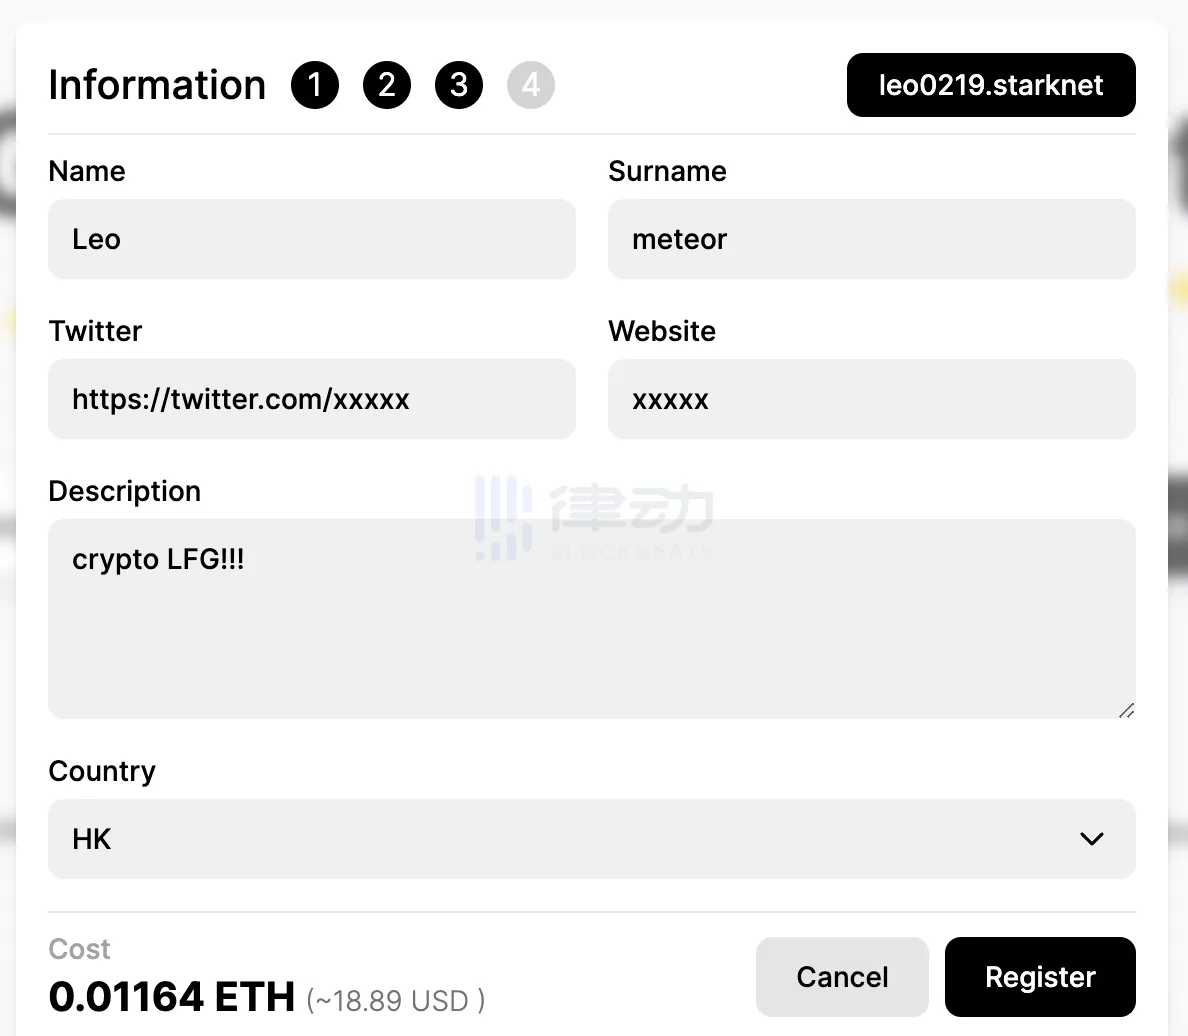This screenshot has width=1188, height=1036.
Task: Go to step 1 circle
Action: [x=315, y=85]
